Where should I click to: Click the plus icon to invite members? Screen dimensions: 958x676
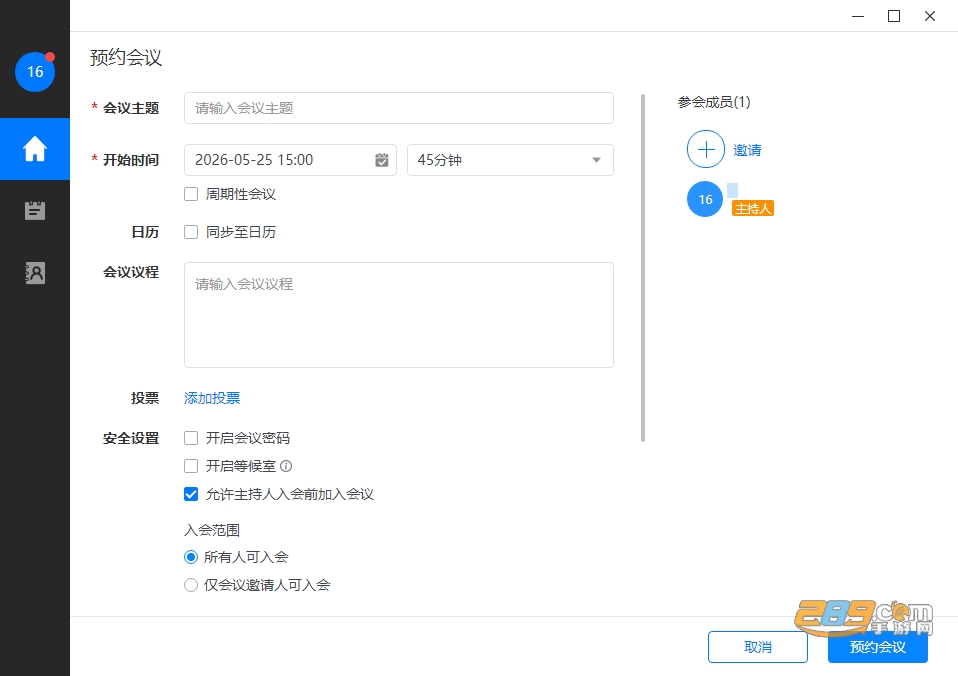point(706,149)
